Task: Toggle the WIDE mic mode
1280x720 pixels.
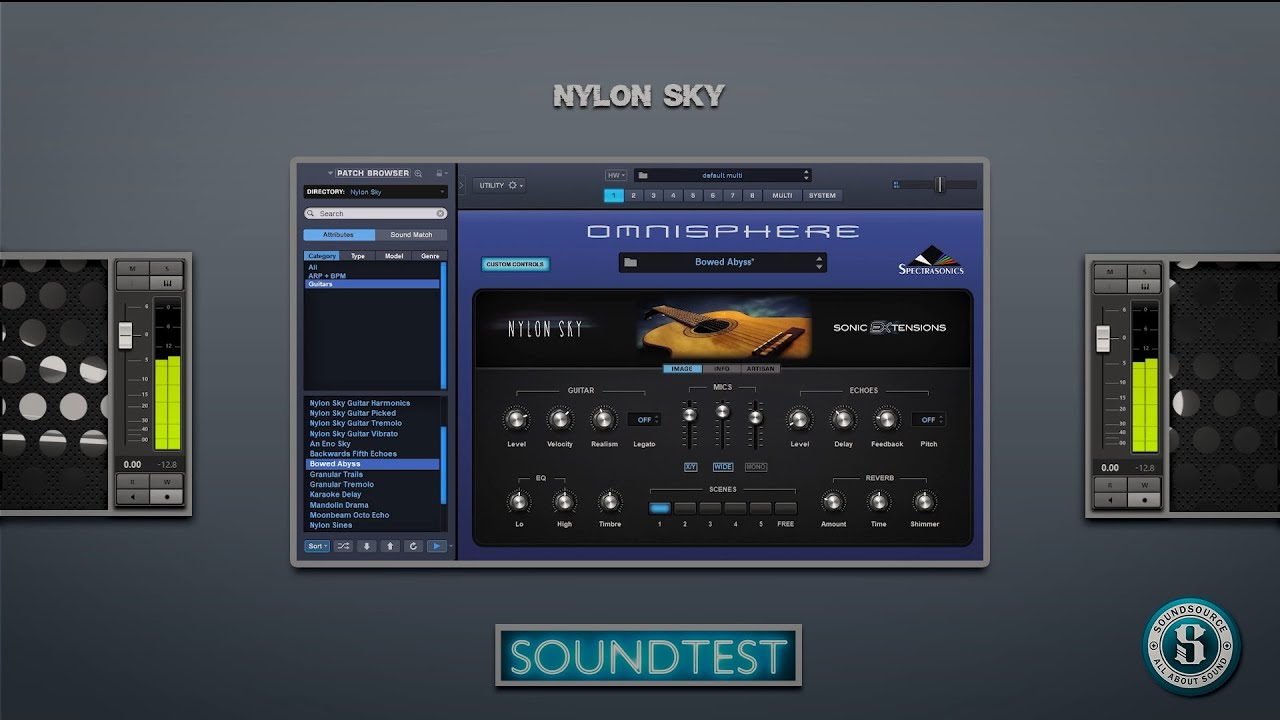Action: [x=723, y=467]
